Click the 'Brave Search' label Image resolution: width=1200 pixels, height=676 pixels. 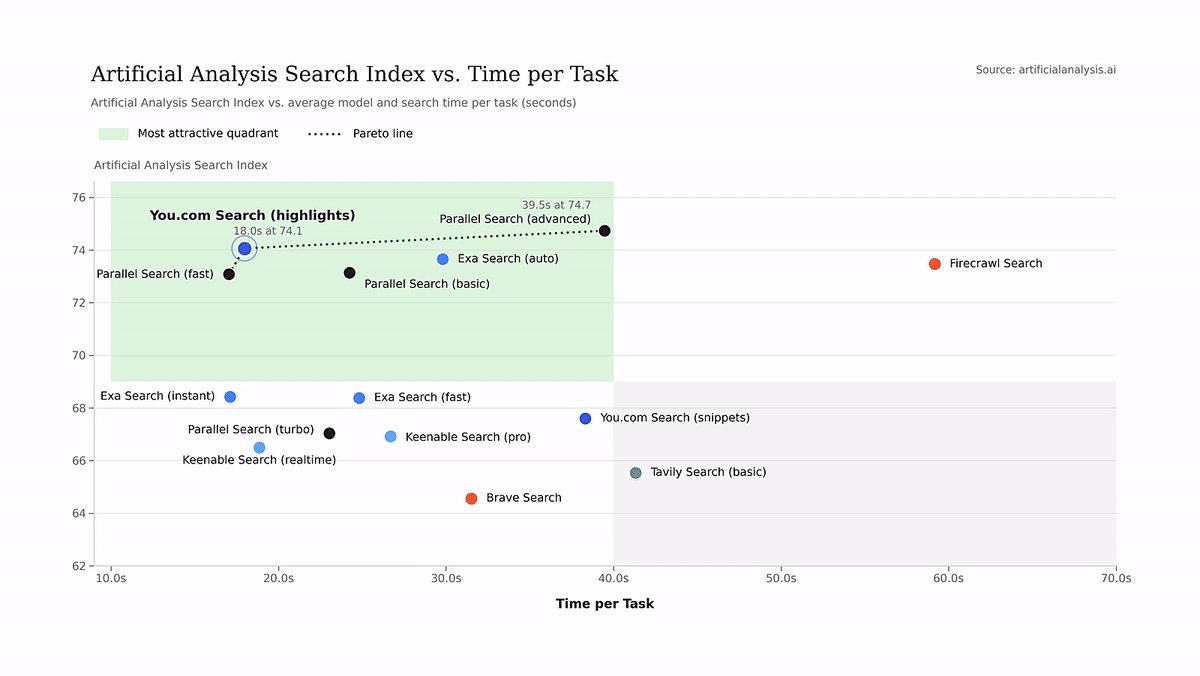tap(524, 498)
